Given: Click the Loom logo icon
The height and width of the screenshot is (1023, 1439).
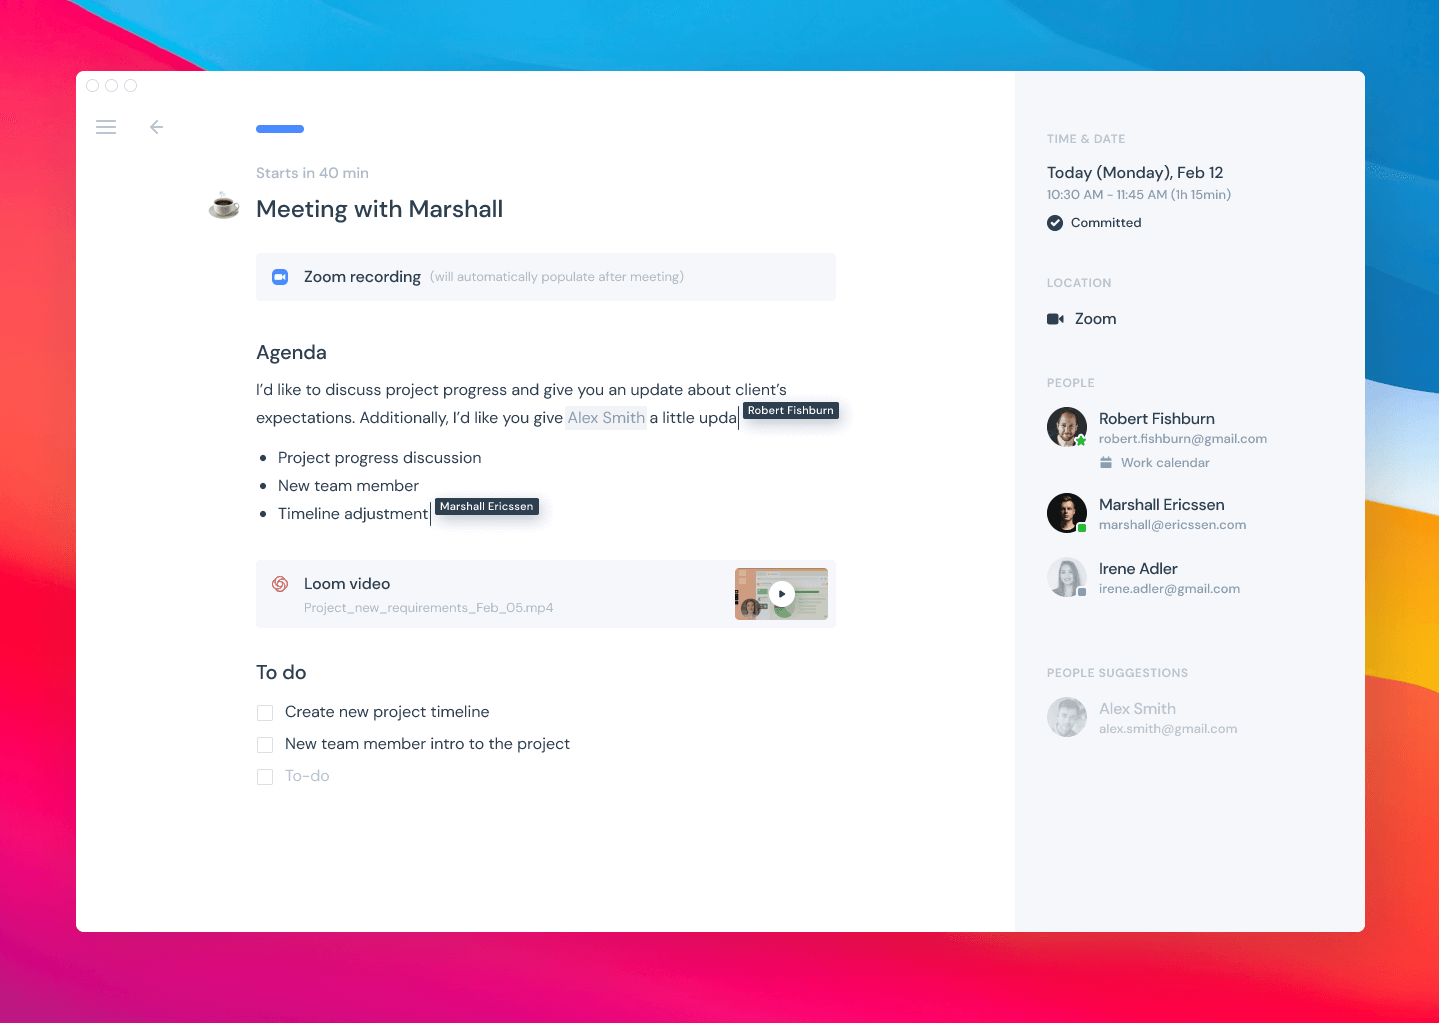Looking at the screenshot, I should (x=280, y=583).
